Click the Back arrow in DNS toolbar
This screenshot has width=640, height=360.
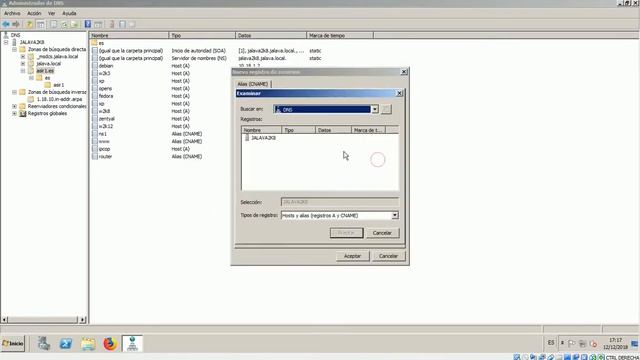[6, 24]
